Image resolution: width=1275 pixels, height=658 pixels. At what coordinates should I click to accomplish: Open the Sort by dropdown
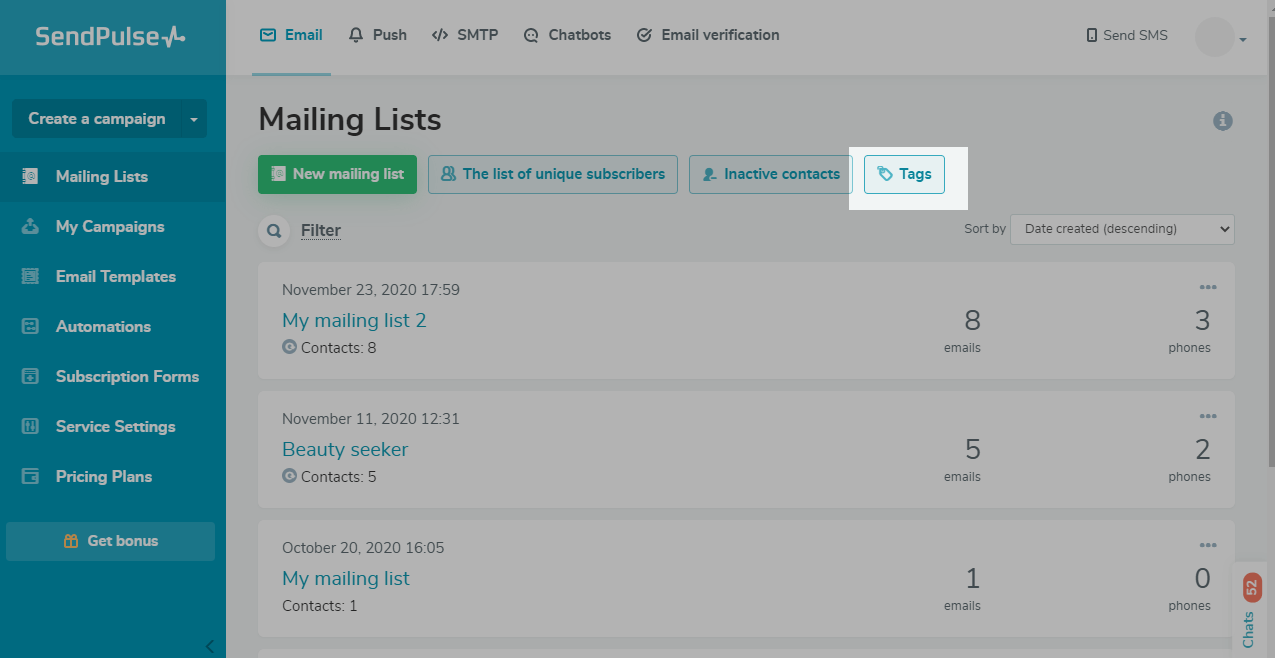pyautogui.click(x=1122, y=229)
